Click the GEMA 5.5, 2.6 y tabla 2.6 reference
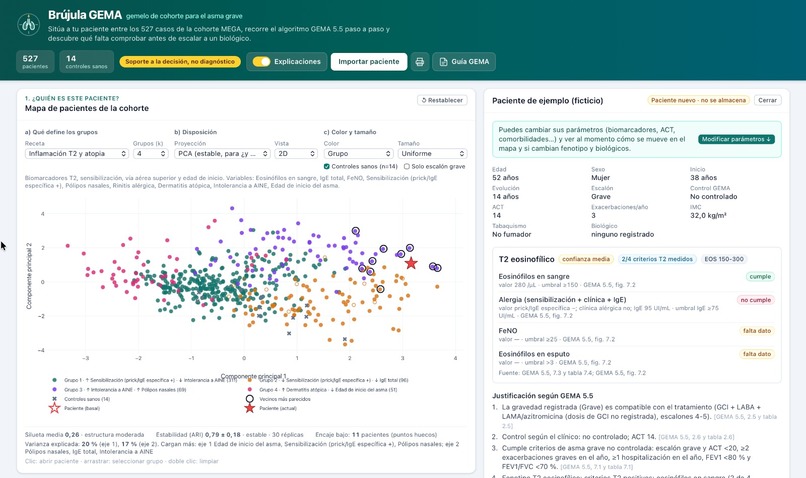The image size is (806, 478). coord(696,437)
